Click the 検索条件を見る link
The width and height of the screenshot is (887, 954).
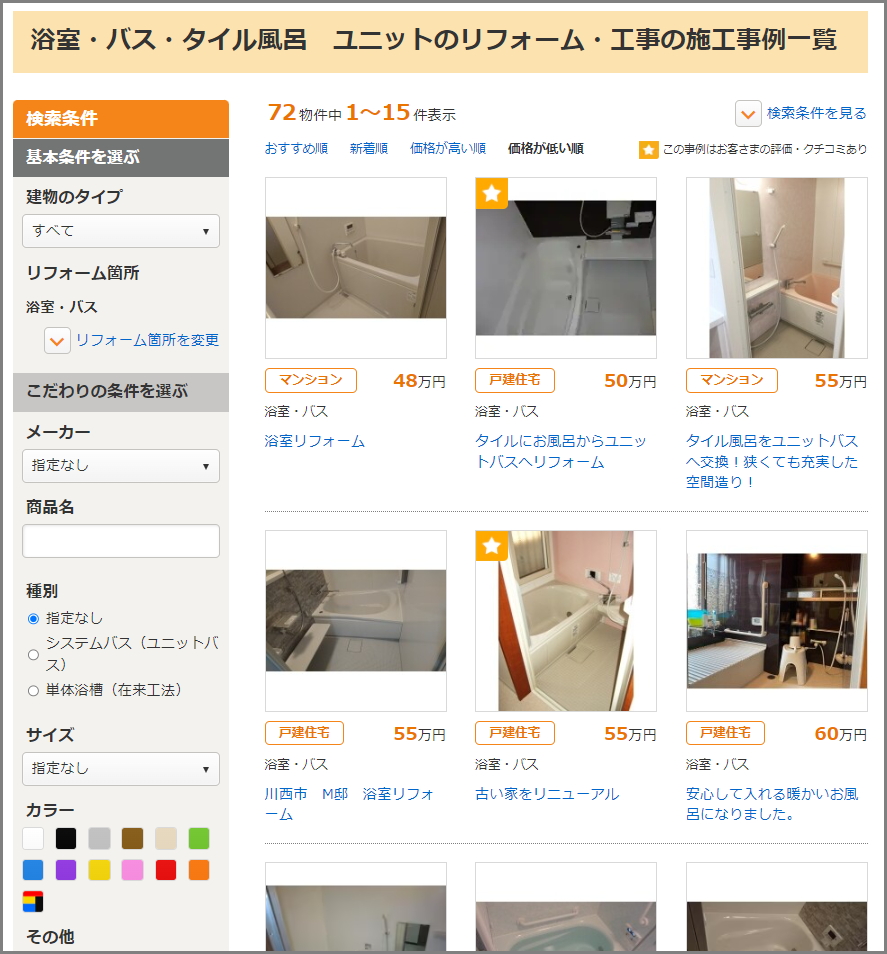[816, 113]
